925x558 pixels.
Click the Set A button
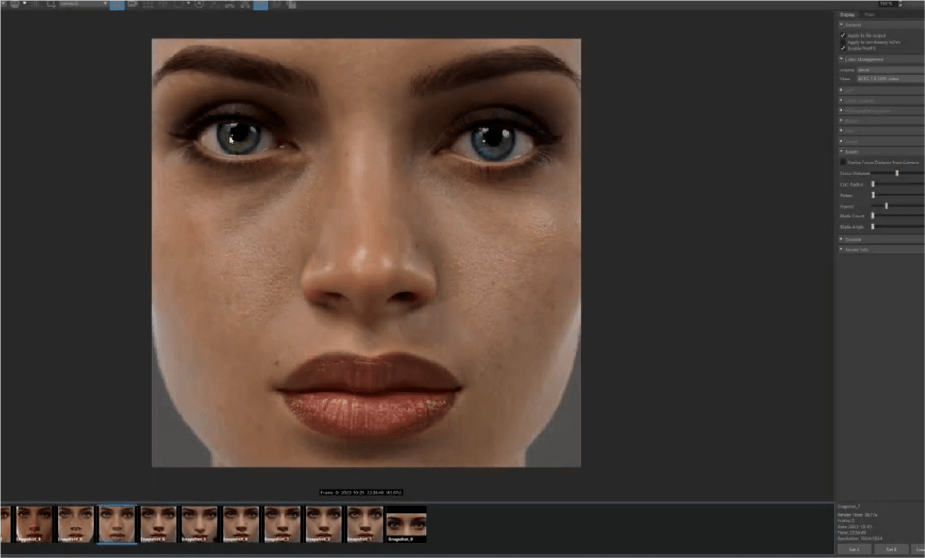[853, 549]
